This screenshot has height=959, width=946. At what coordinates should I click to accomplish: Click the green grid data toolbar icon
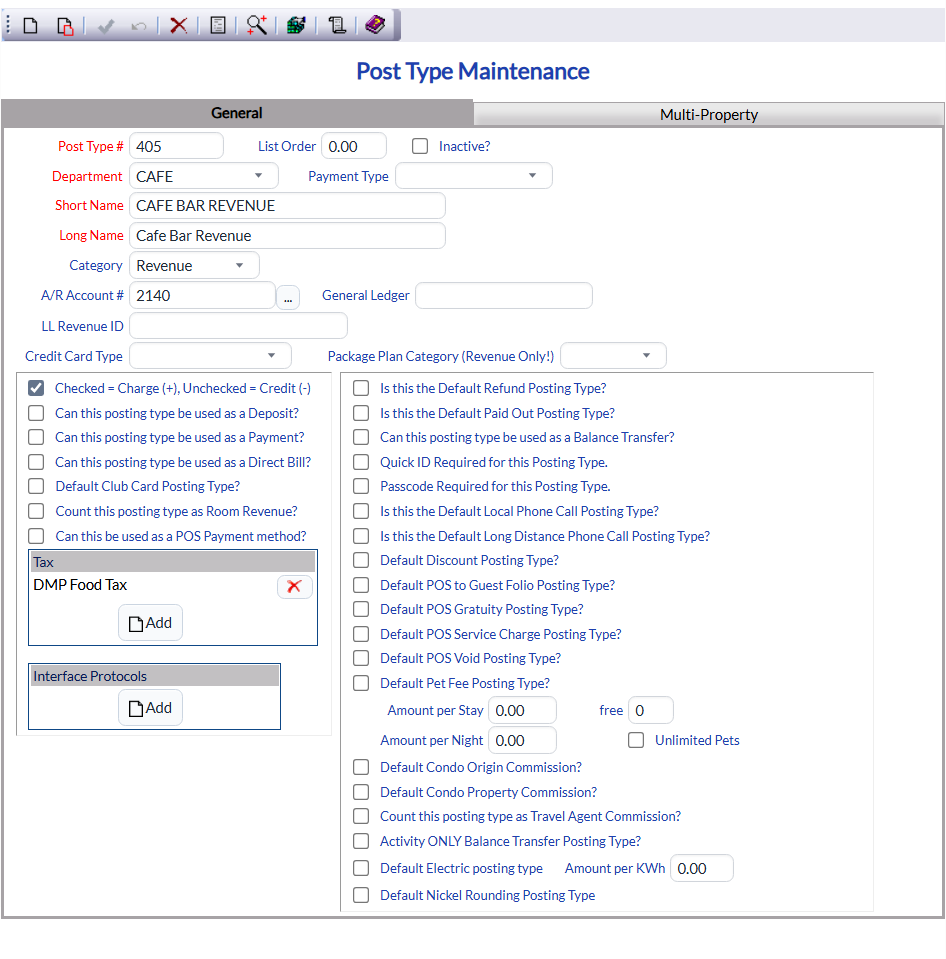point(296,26)
